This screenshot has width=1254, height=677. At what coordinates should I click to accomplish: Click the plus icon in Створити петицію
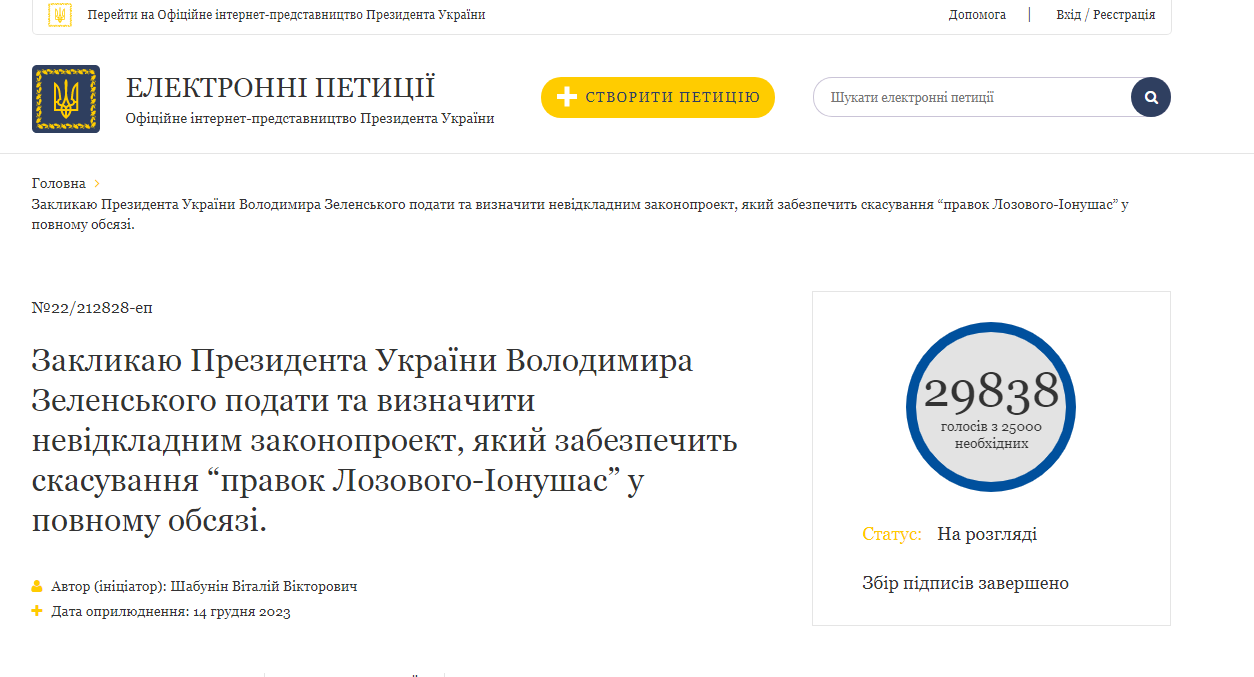pos(567,97)
